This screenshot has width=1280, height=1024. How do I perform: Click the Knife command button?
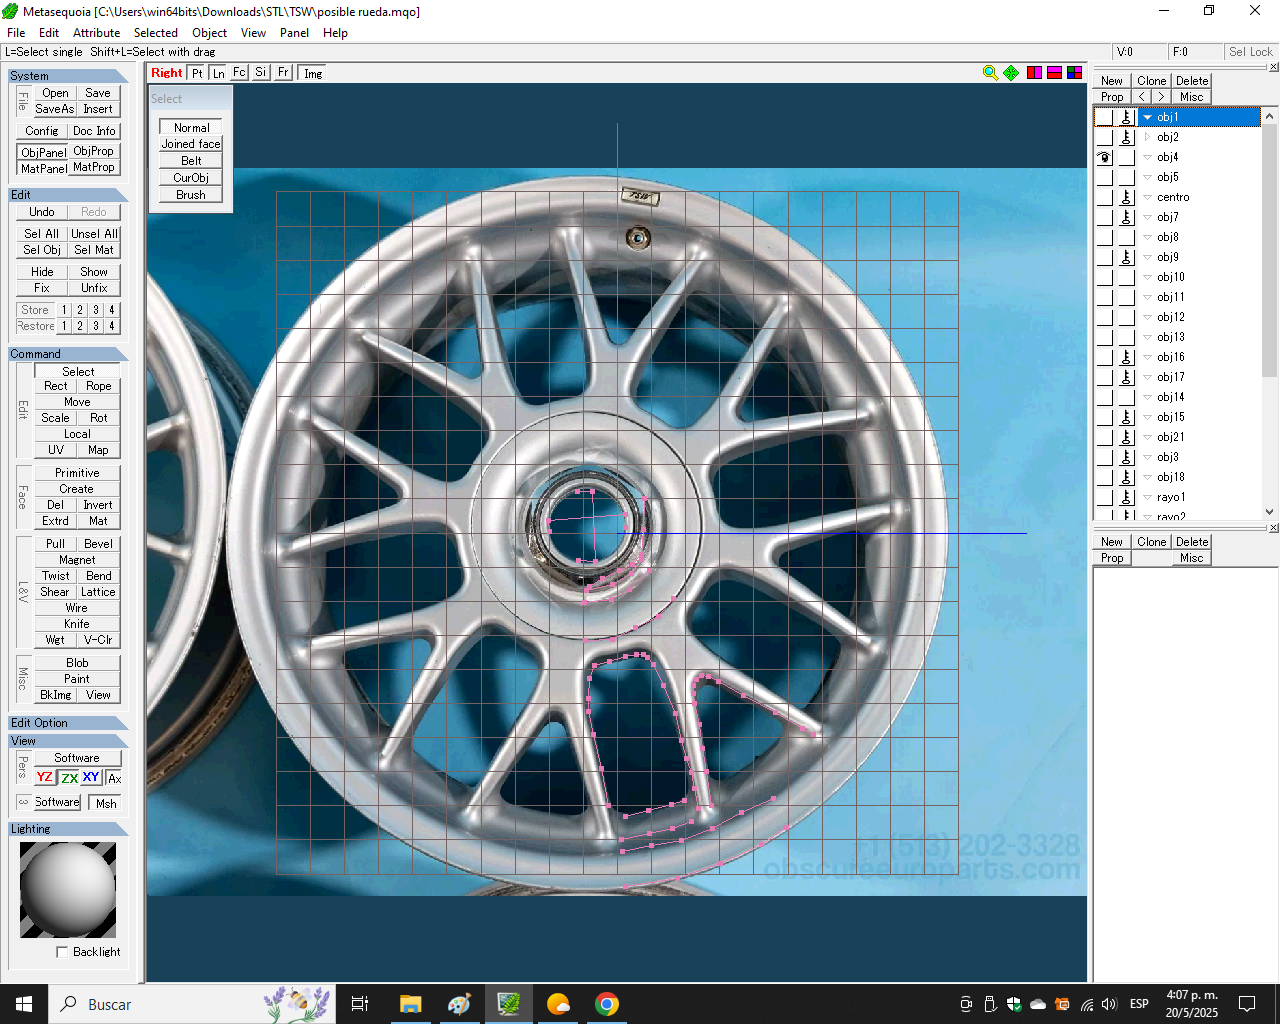77,624
